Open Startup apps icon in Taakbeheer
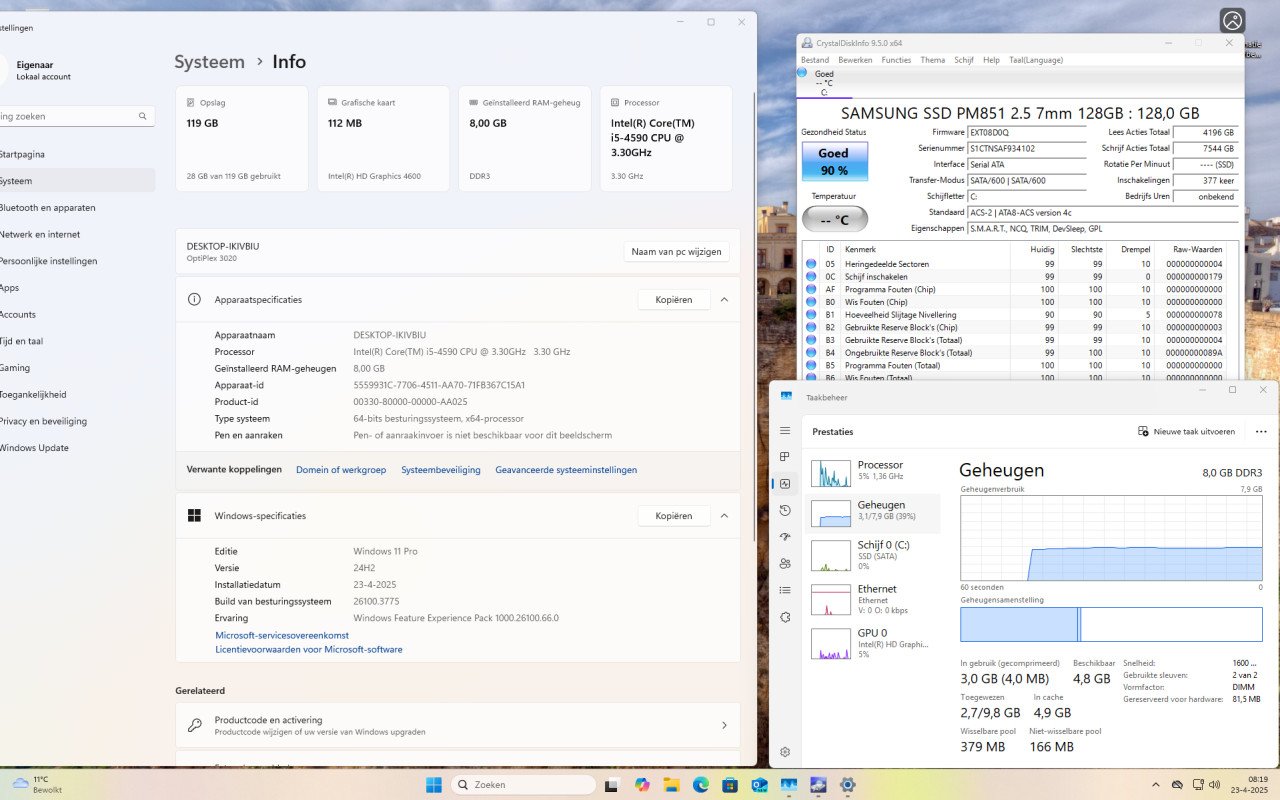1280x800 pixels. (785, 537)
